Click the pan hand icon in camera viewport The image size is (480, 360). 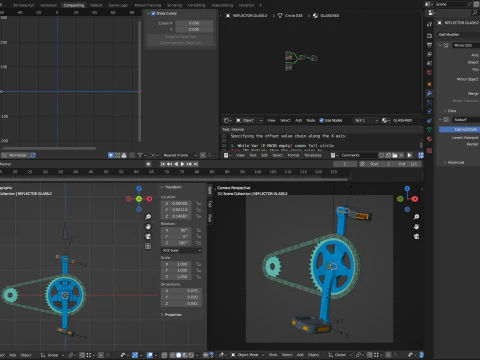click(x=416, y=227)
